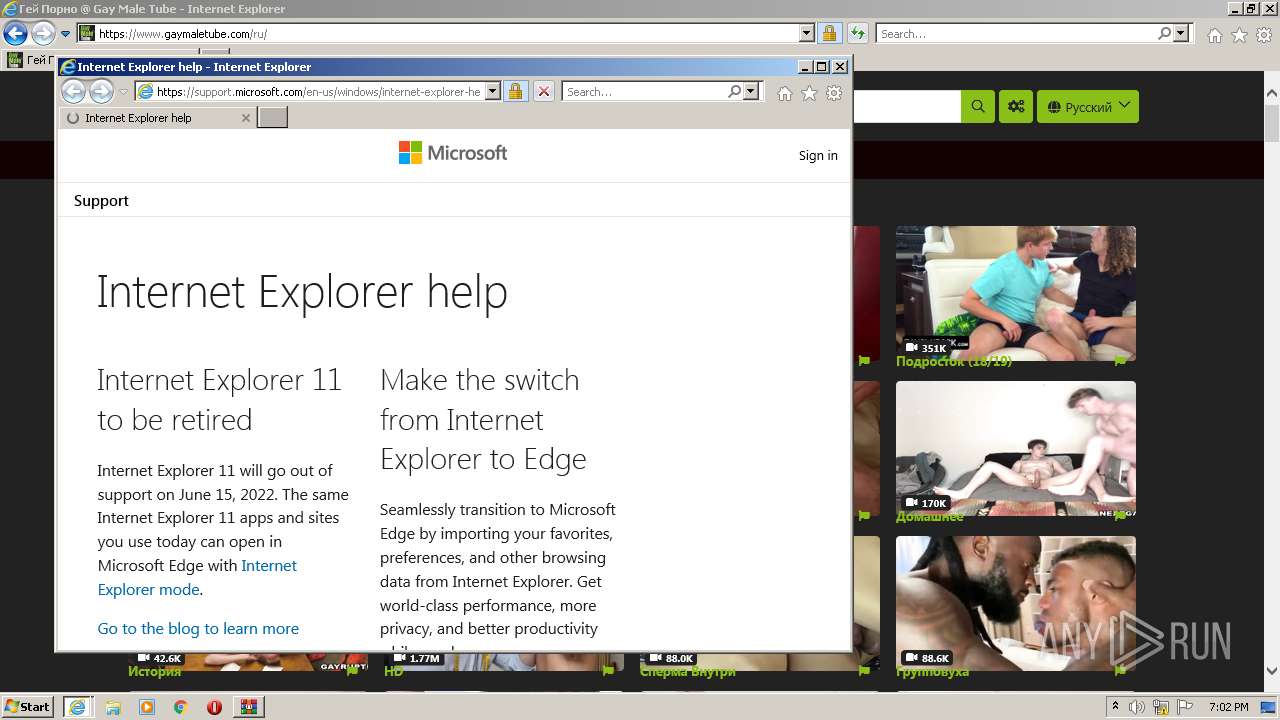The width and height of the screenshot is (1280, 720).
Task: Click the gaymaletube.com address bar
Action: tap(438, 34)
